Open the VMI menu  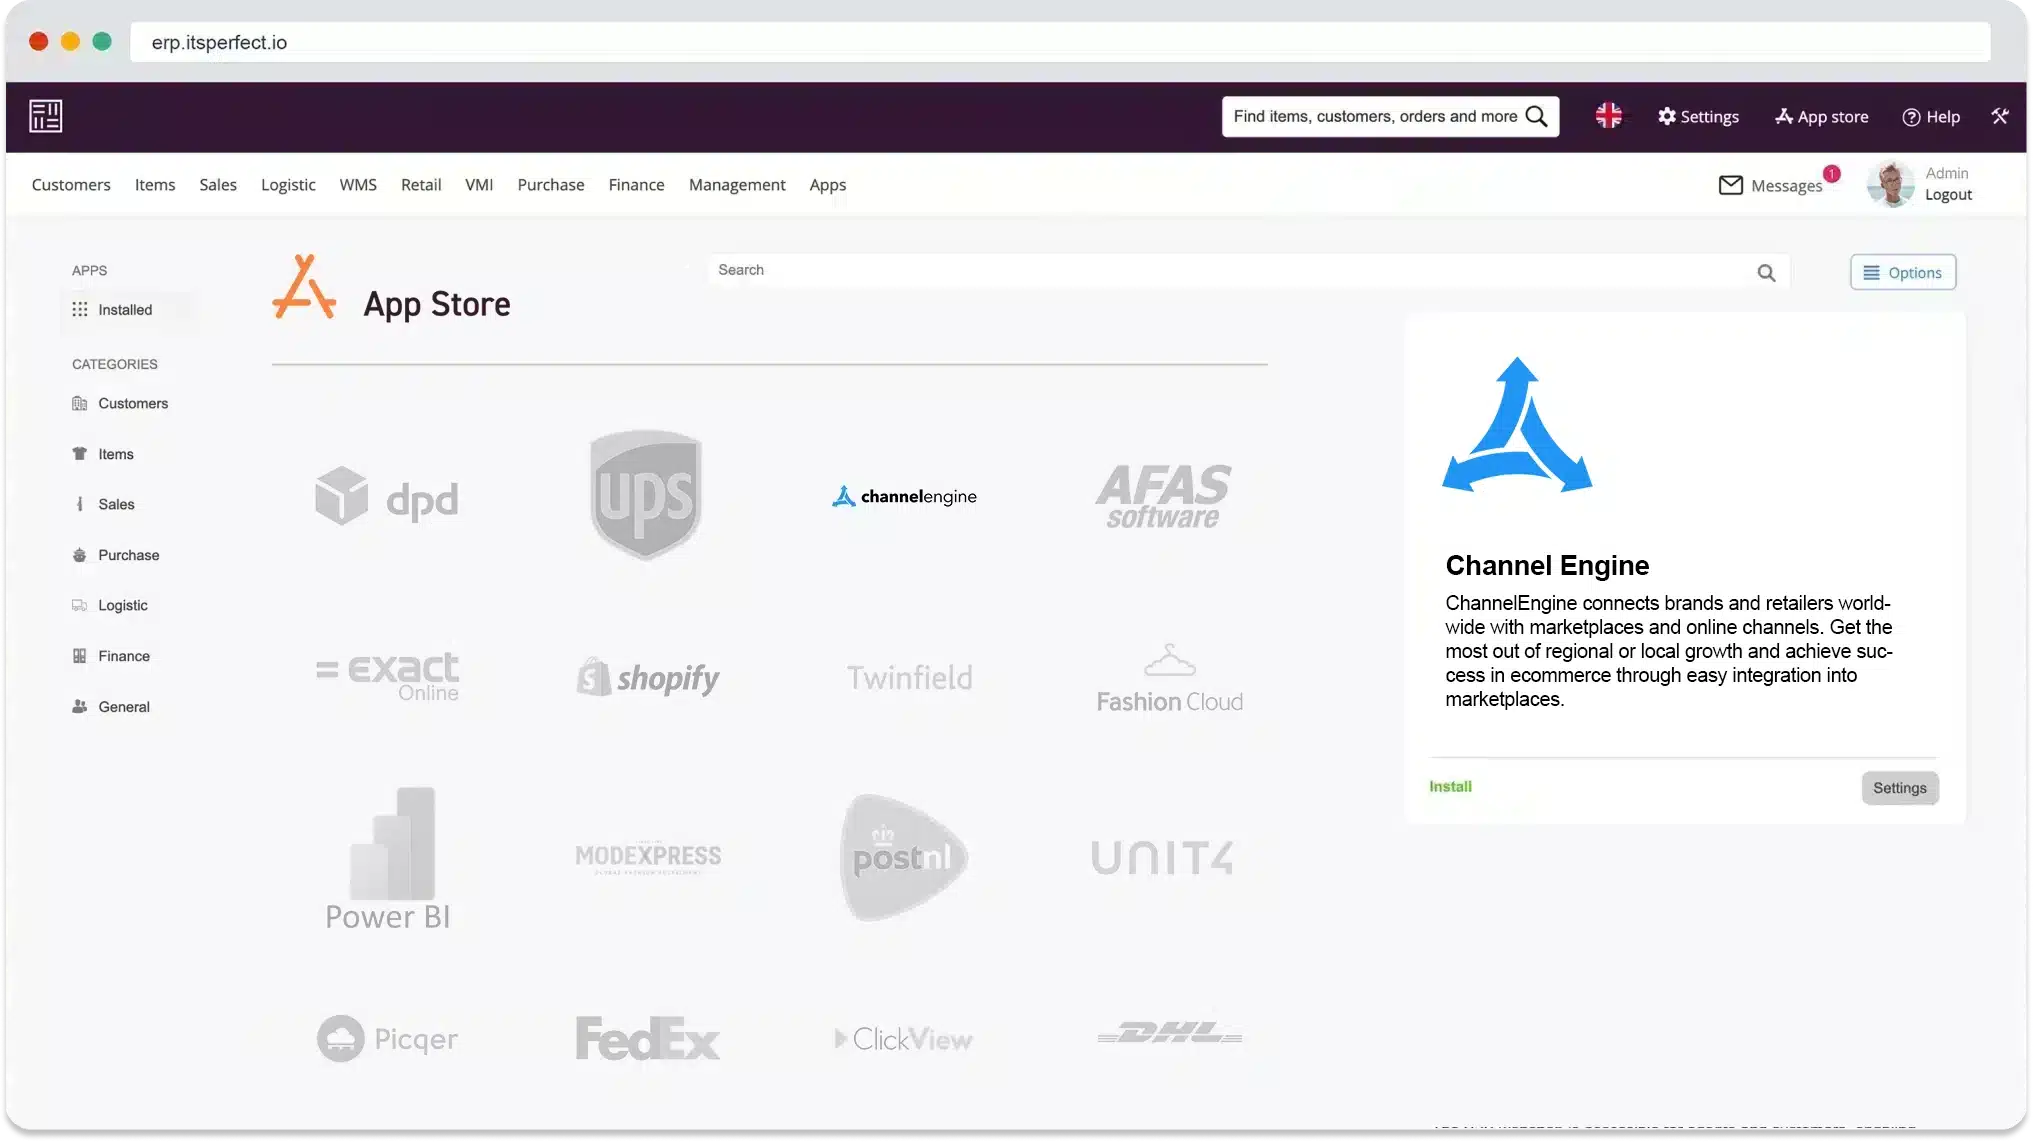tap(479, 185)
